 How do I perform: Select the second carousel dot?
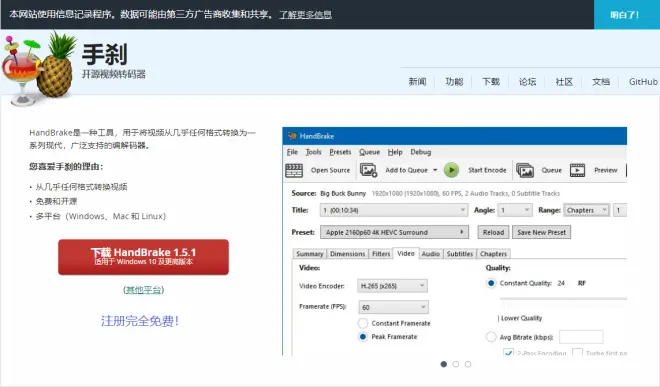[x=456, y=364]
